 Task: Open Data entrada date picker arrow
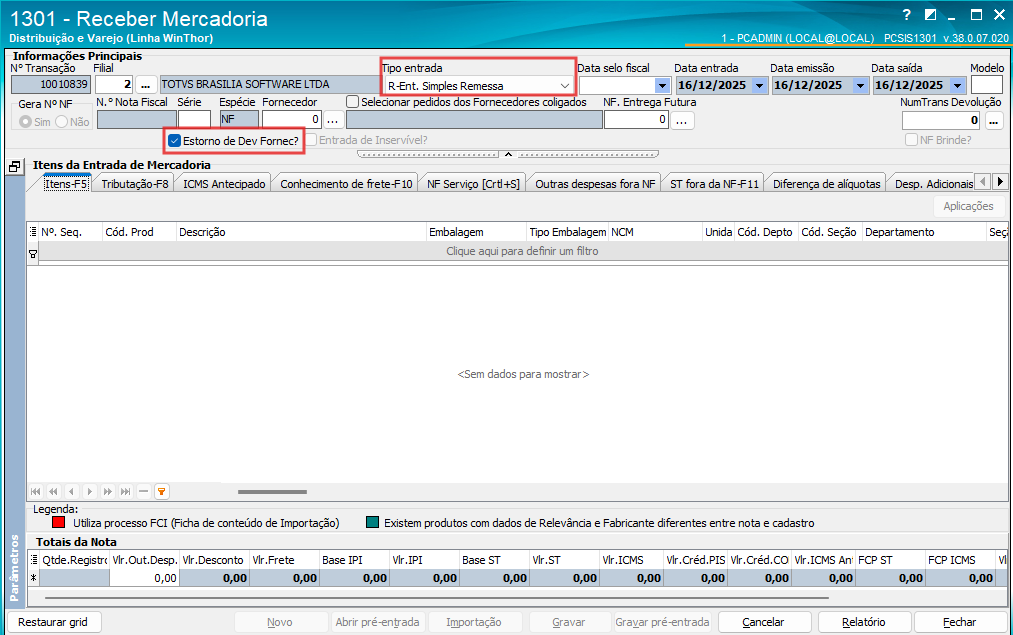tap(760, 85)
